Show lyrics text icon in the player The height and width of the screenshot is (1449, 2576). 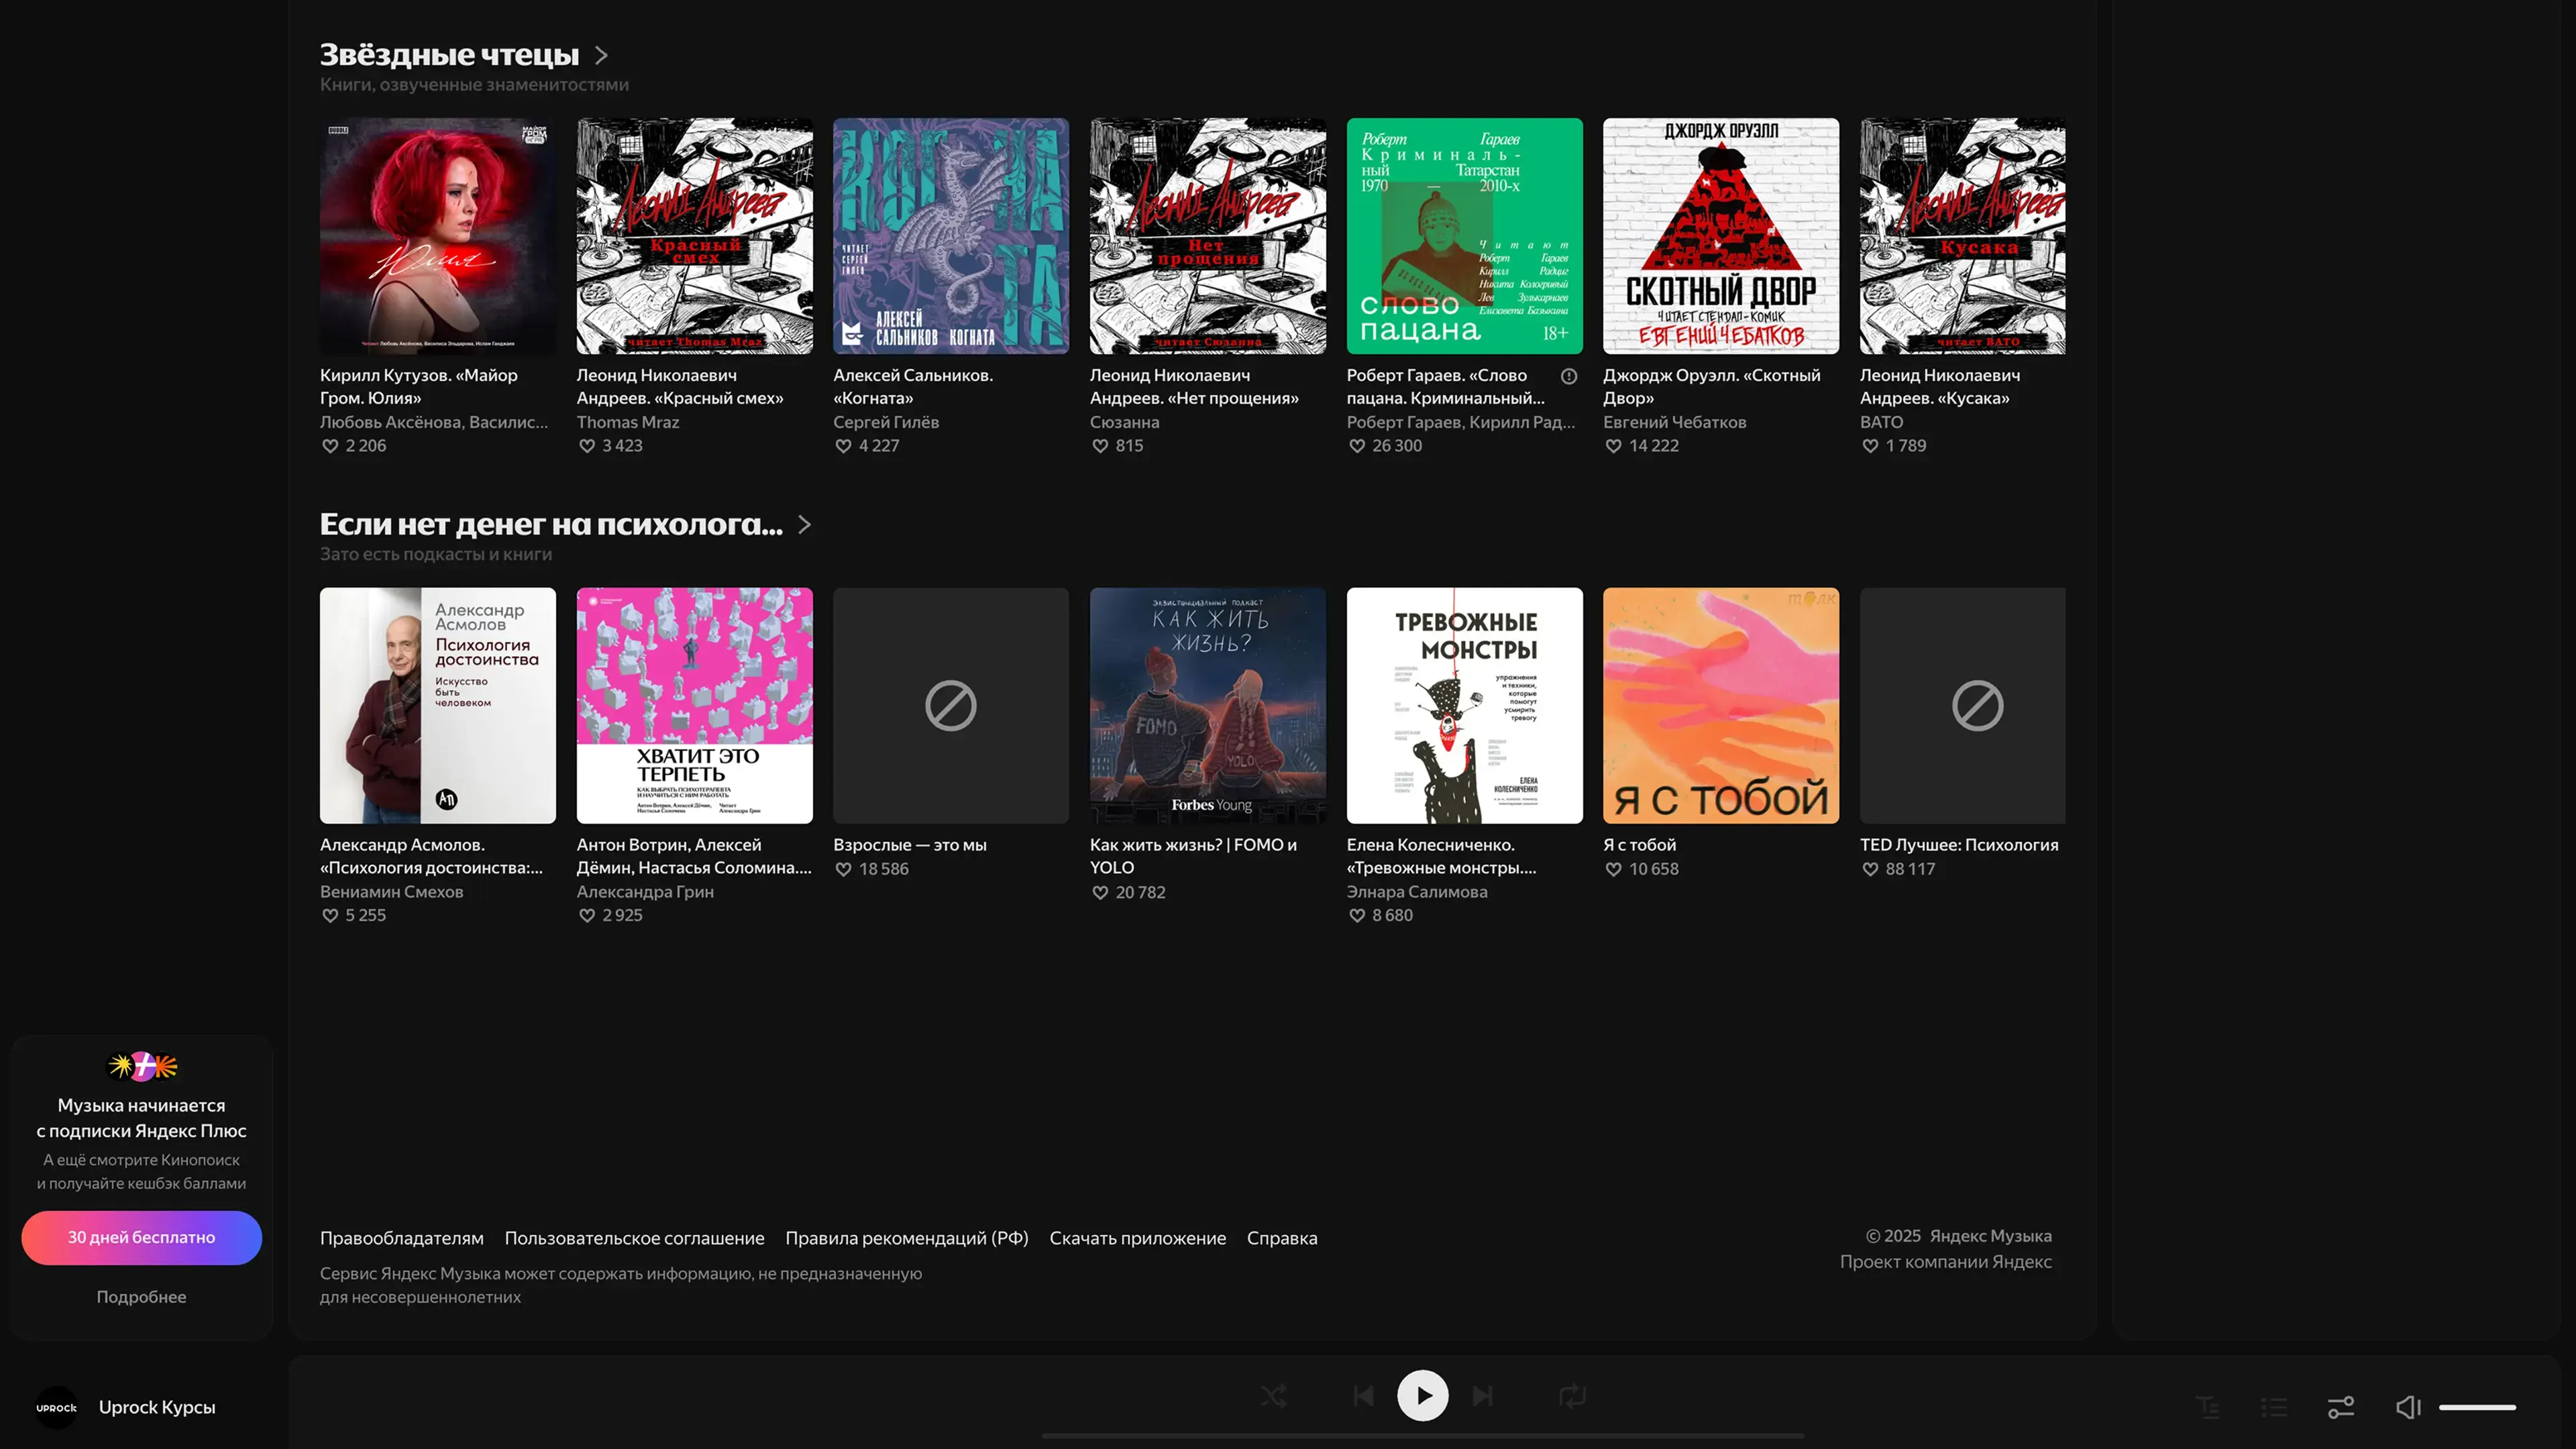(x=2207, y=1407)
